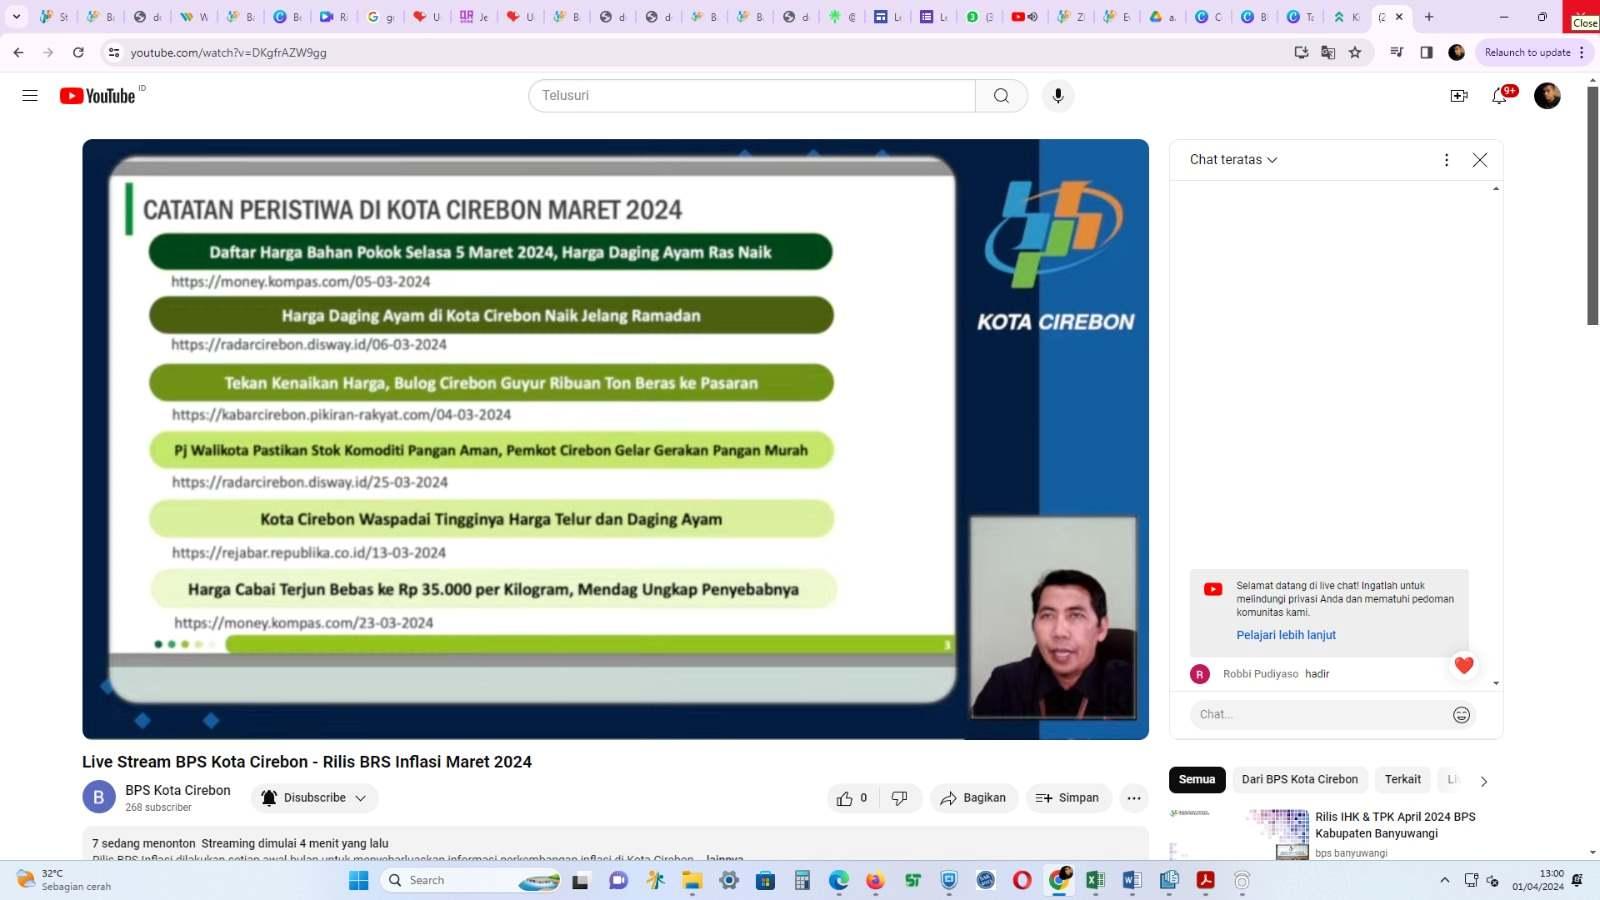Click the search magnifier button
1600x900 pixels.
(x=1001, y=96)
